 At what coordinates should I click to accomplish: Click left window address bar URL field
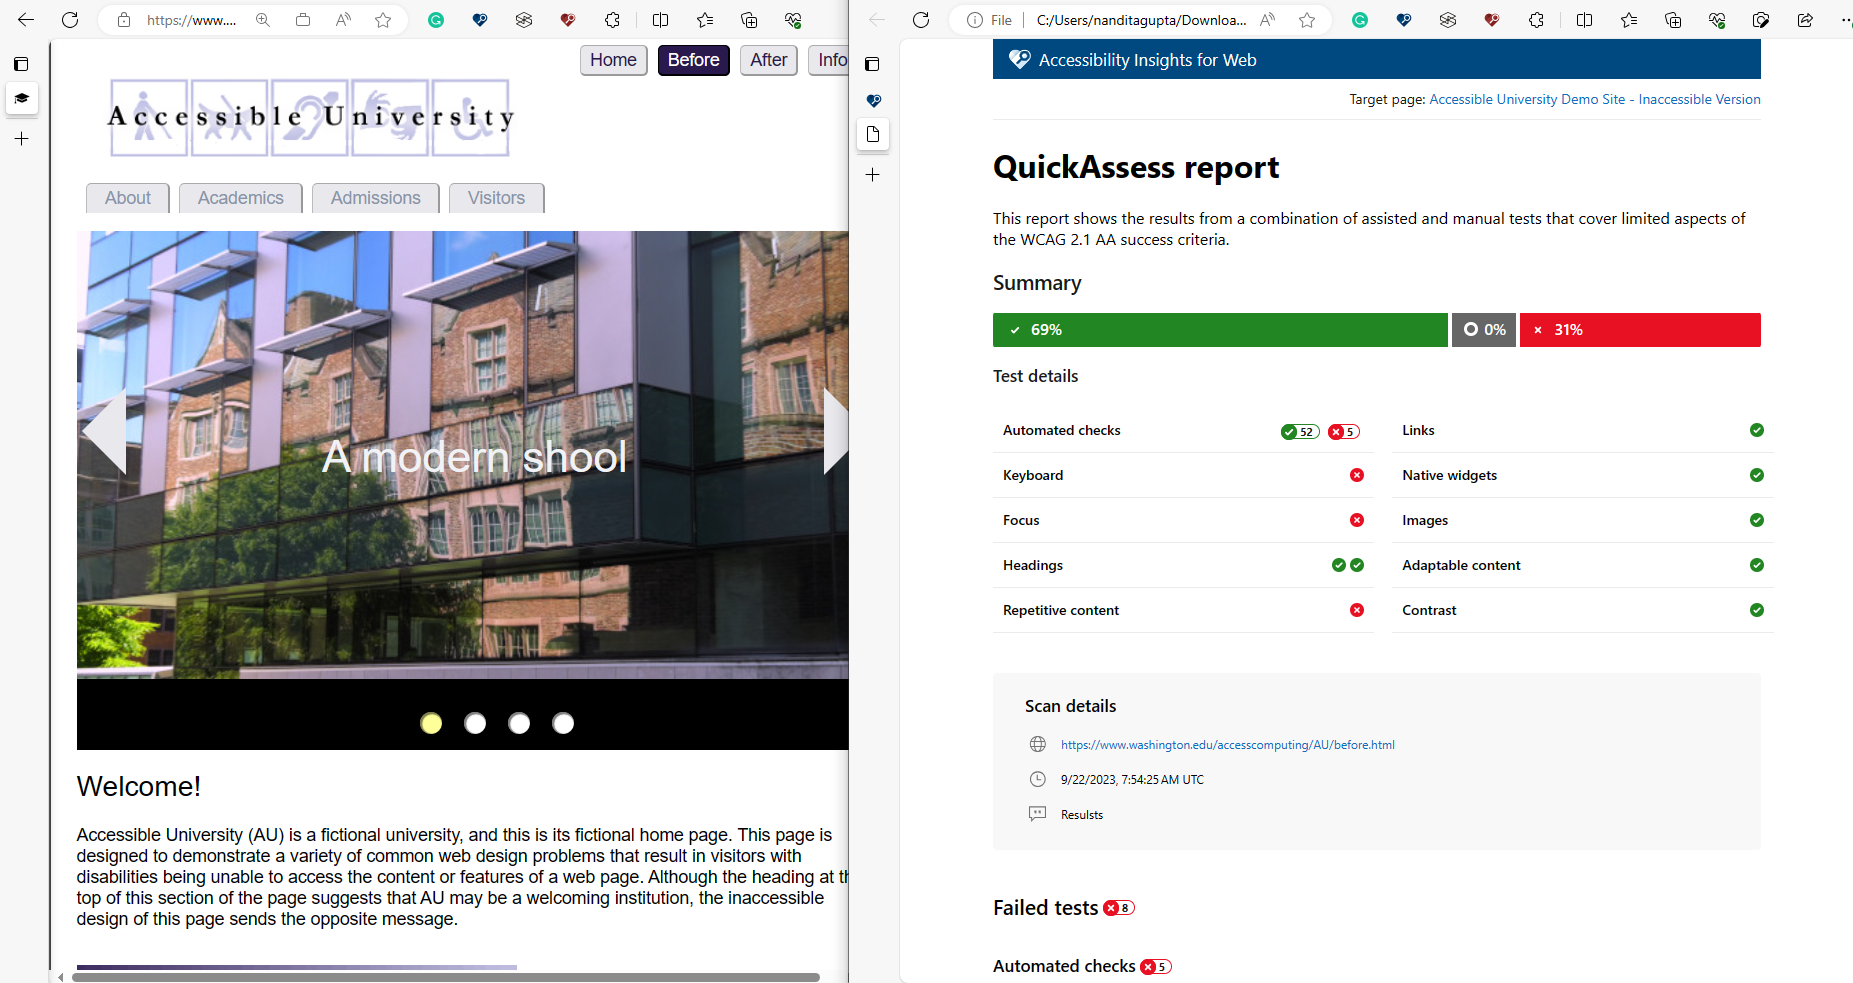tap(192, 20)
